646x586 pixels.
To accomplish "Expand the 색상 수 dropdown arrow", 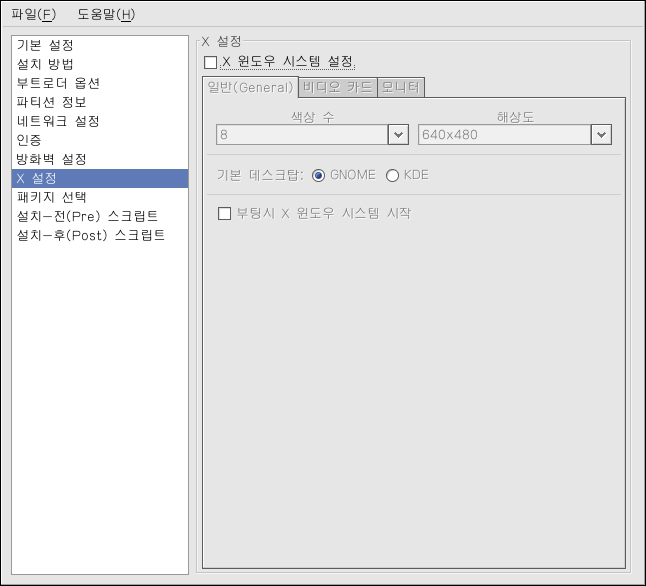I will tap(398, 134).
